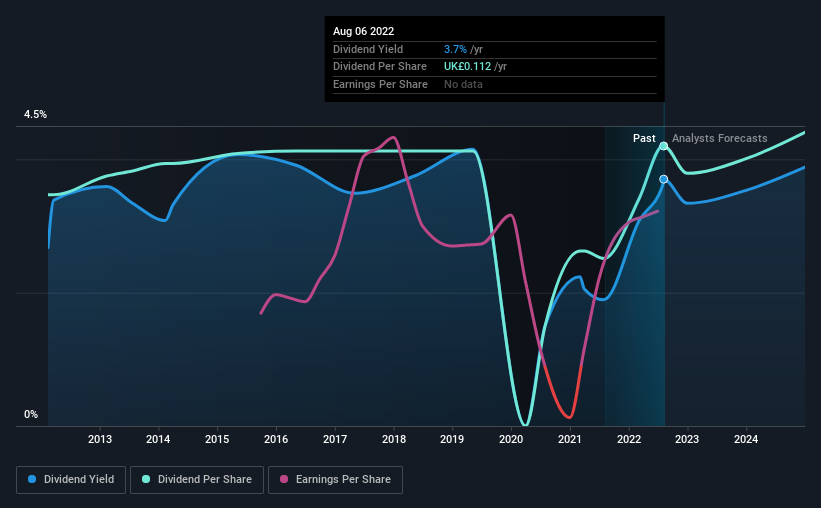Viewport: 821px width, 508px height.
Task: Click the 3.7% dividend yield value
Action: 455,49
